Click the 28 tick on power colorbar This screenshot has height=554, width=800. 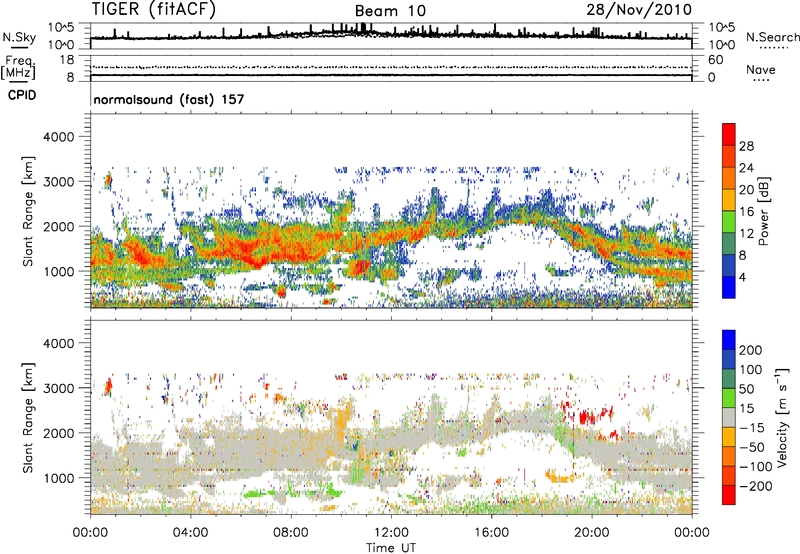pos(746,146)
